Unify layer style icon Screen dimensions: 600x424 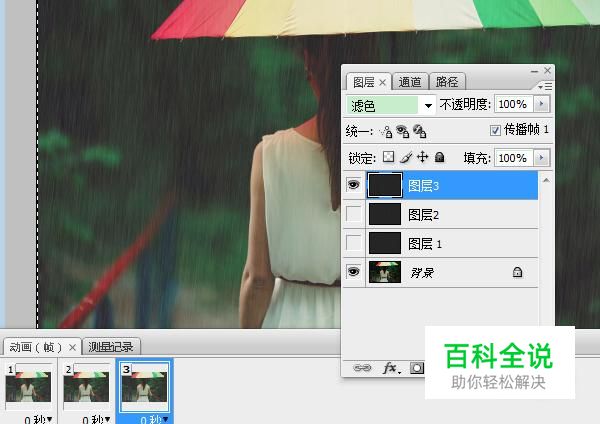(x=420, y=131)
